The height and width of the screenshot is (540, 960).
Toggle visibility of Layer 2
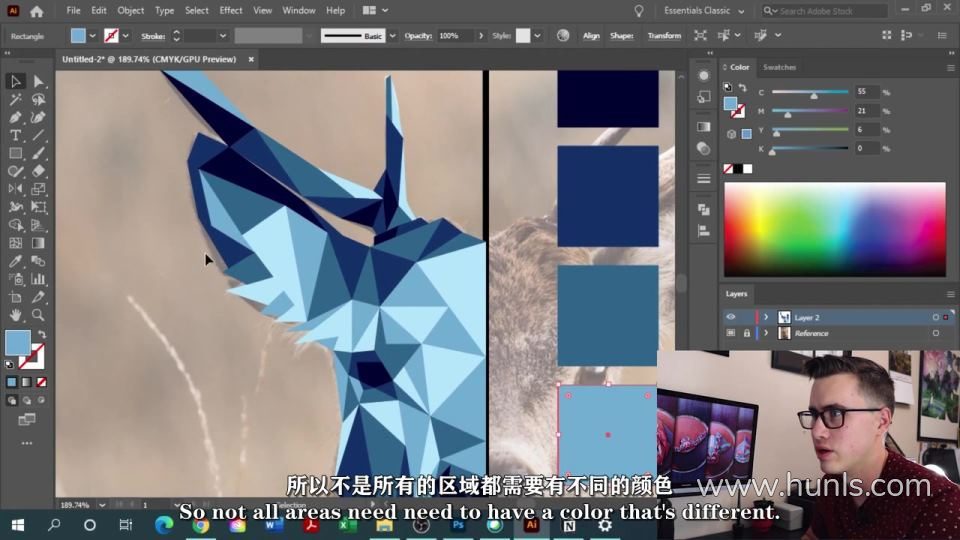(x=730, y=317)
